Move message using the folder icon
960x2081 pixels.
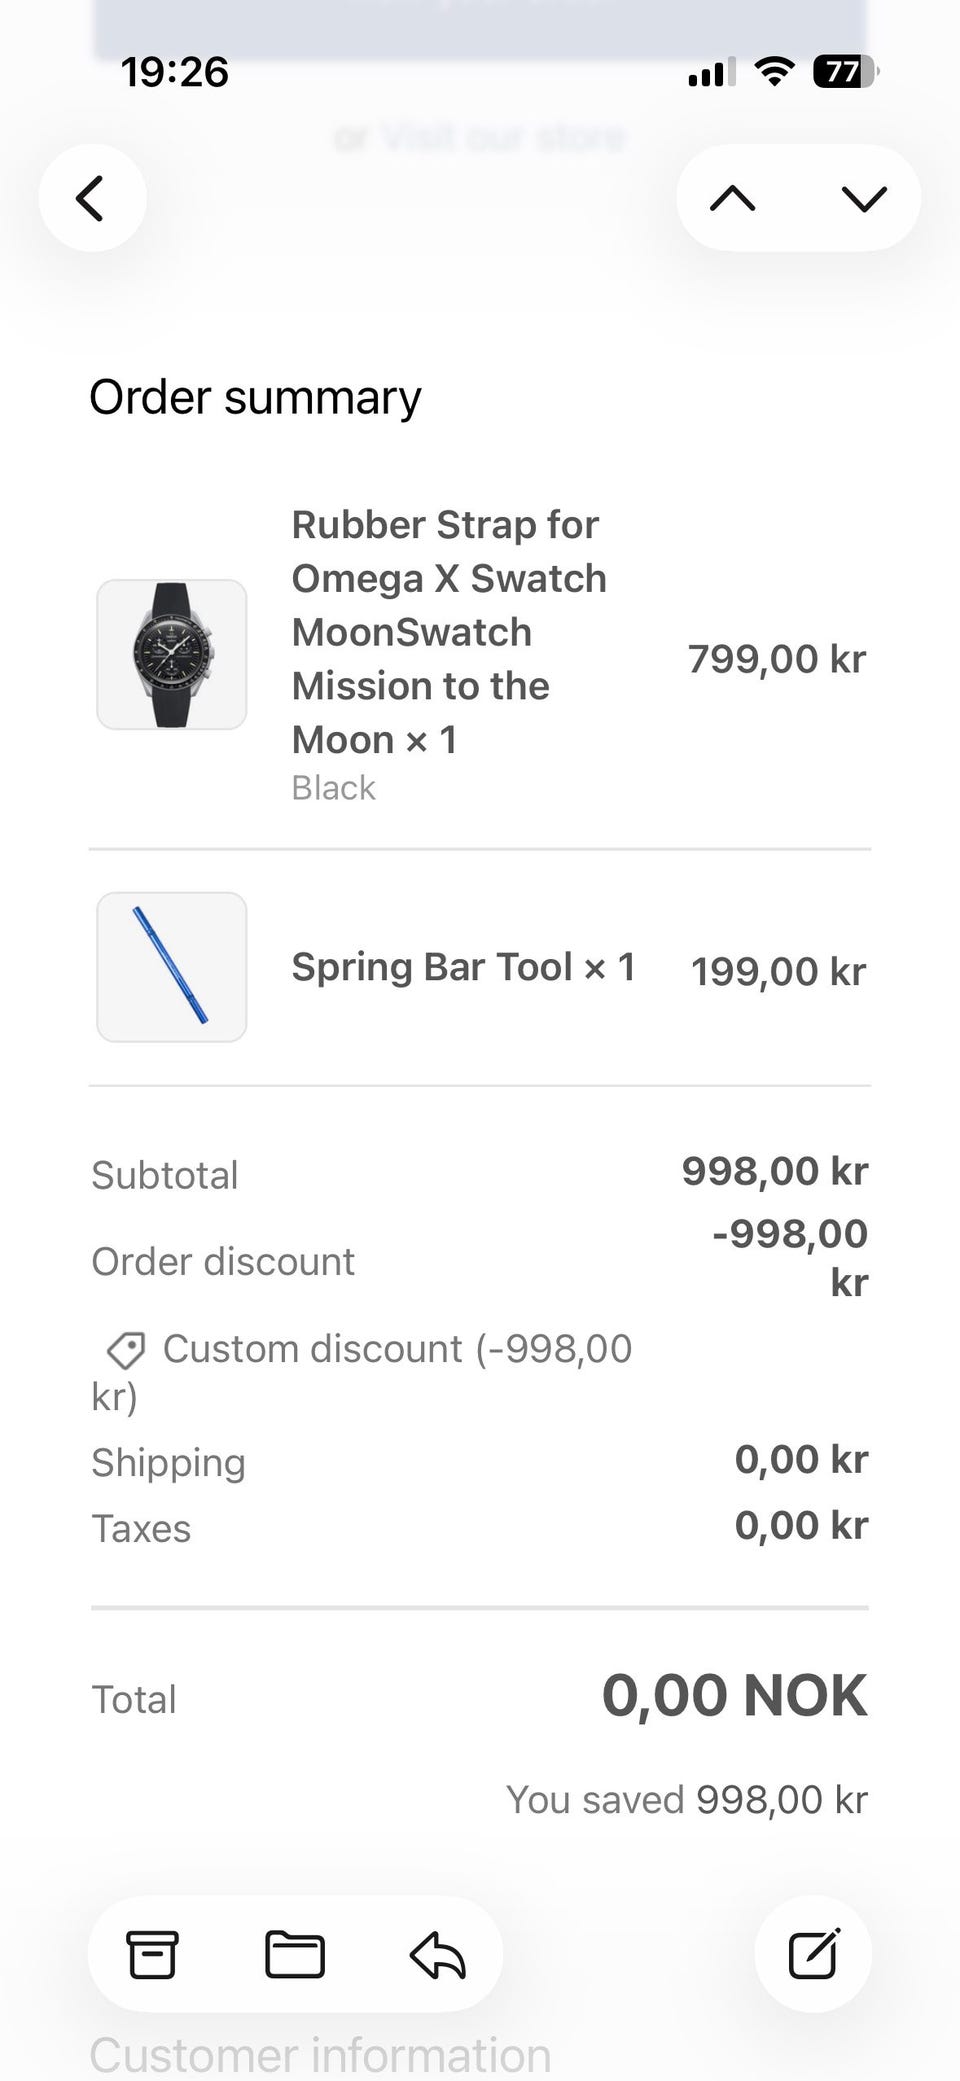pos(295,1954)
